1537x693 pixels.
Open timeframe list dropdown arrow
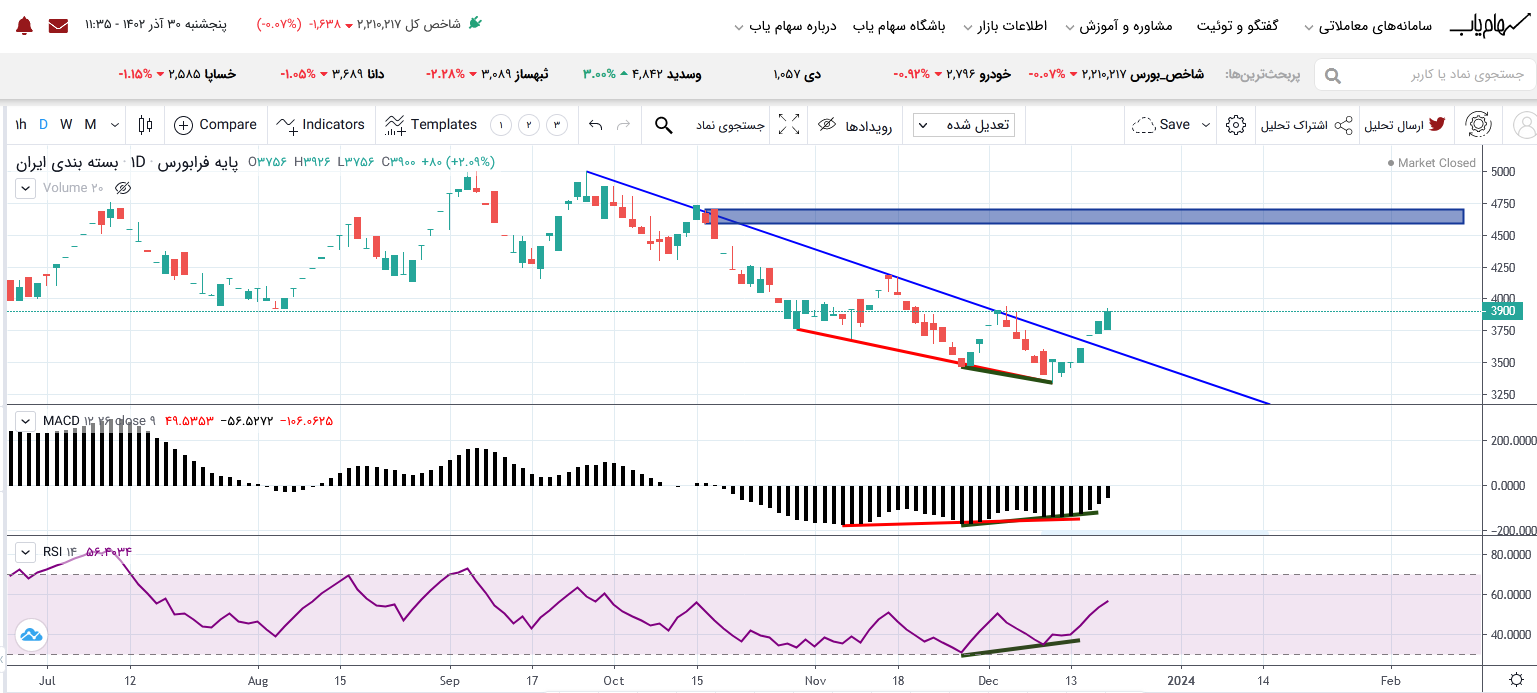coord(115,125)
